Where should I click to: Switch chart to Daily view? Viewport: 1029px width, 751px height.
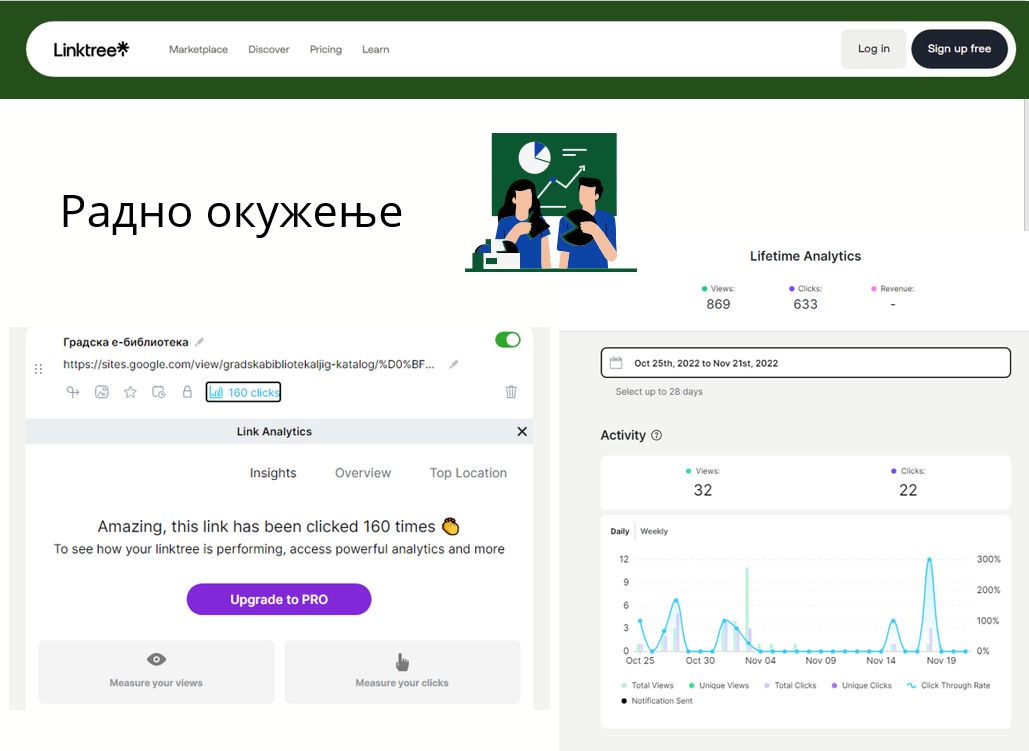(620, 531)
